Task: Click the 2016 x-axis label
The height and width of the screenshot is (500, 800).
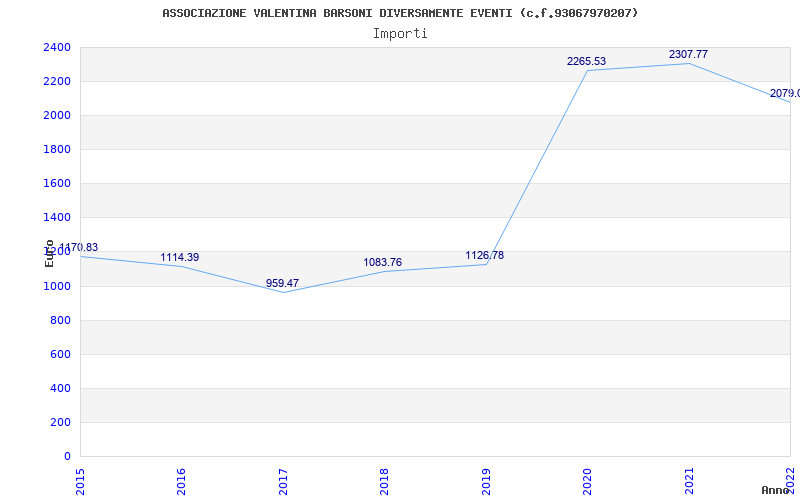Action: [x=182, y=482]
